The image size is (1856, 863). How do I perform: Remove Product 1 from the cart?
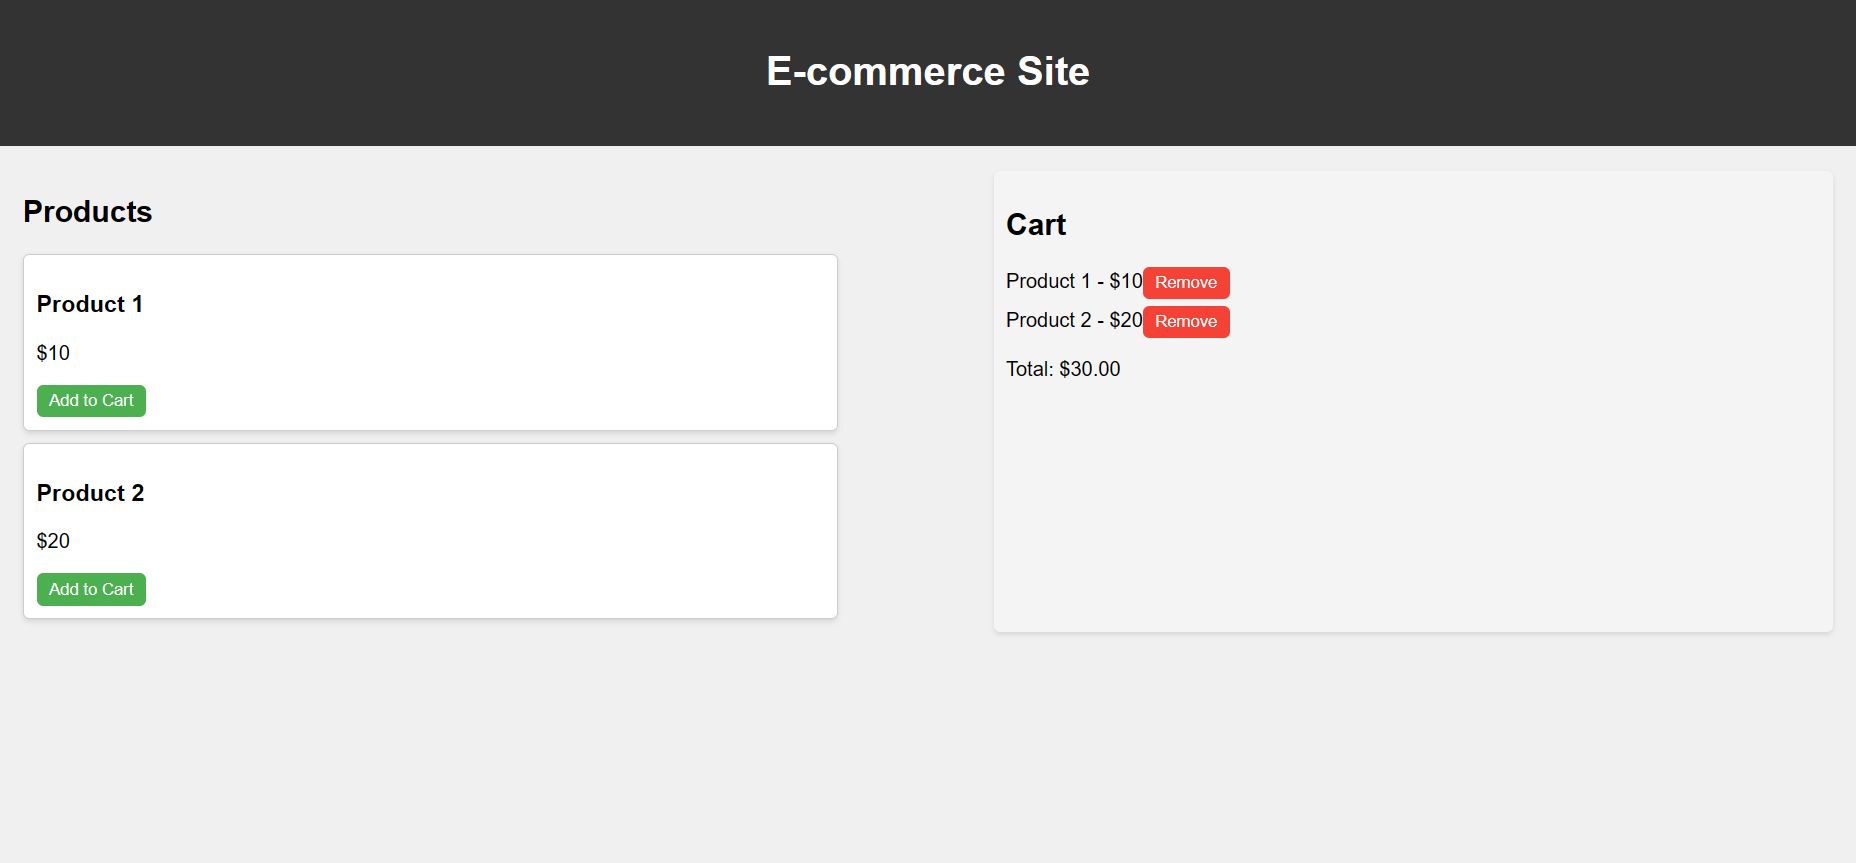(1186, 282)
